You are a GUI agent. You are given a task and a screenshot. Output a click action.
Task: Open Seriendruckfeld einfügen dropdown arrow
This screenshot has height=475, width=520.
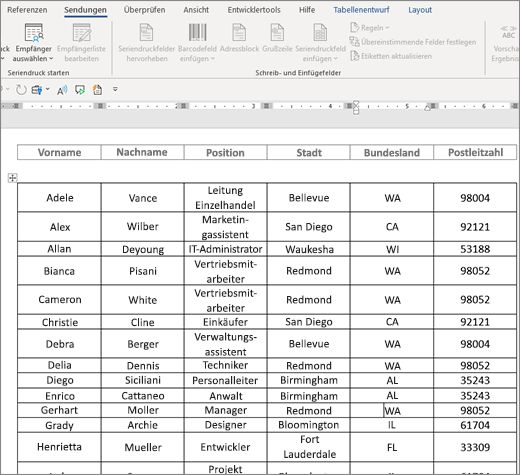(335, 59)
